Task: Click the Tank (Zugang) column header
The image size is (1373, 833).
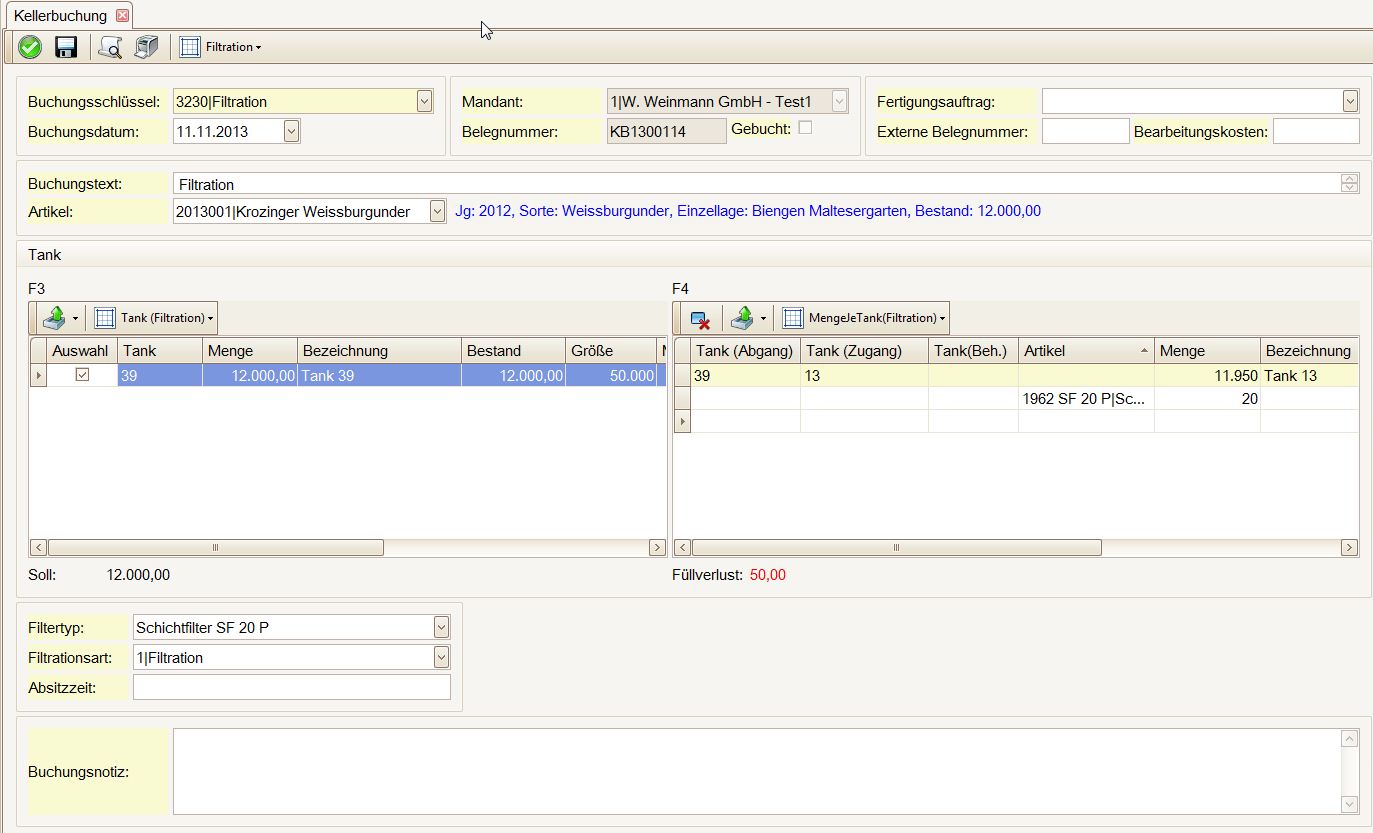Action: 864,351
